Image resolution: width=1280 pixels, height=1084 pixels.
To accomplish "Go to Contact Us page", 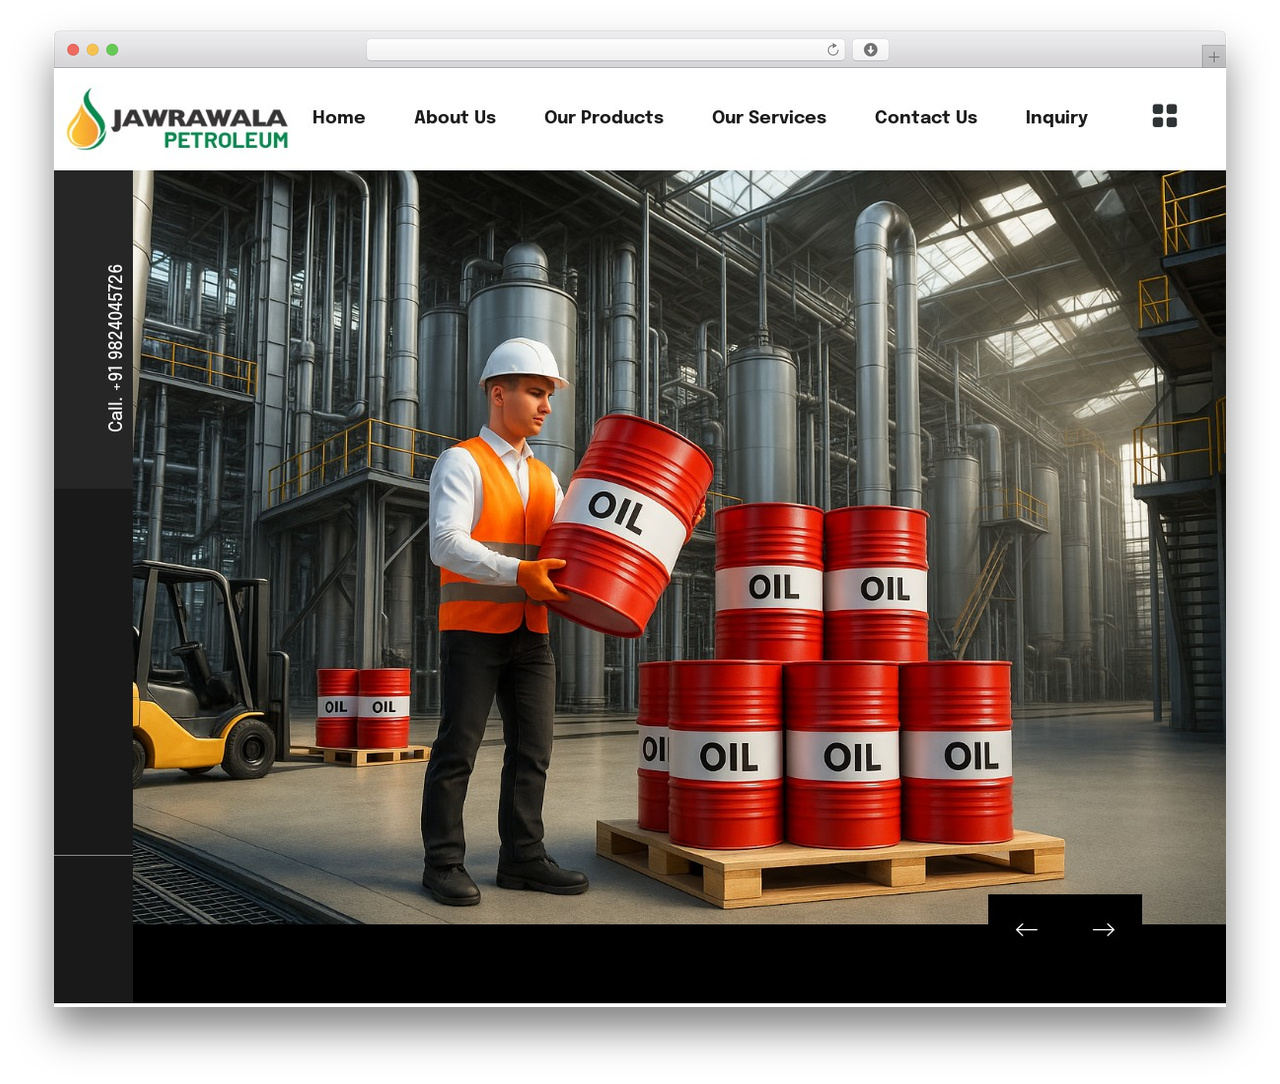I will (x=926, y=117).
